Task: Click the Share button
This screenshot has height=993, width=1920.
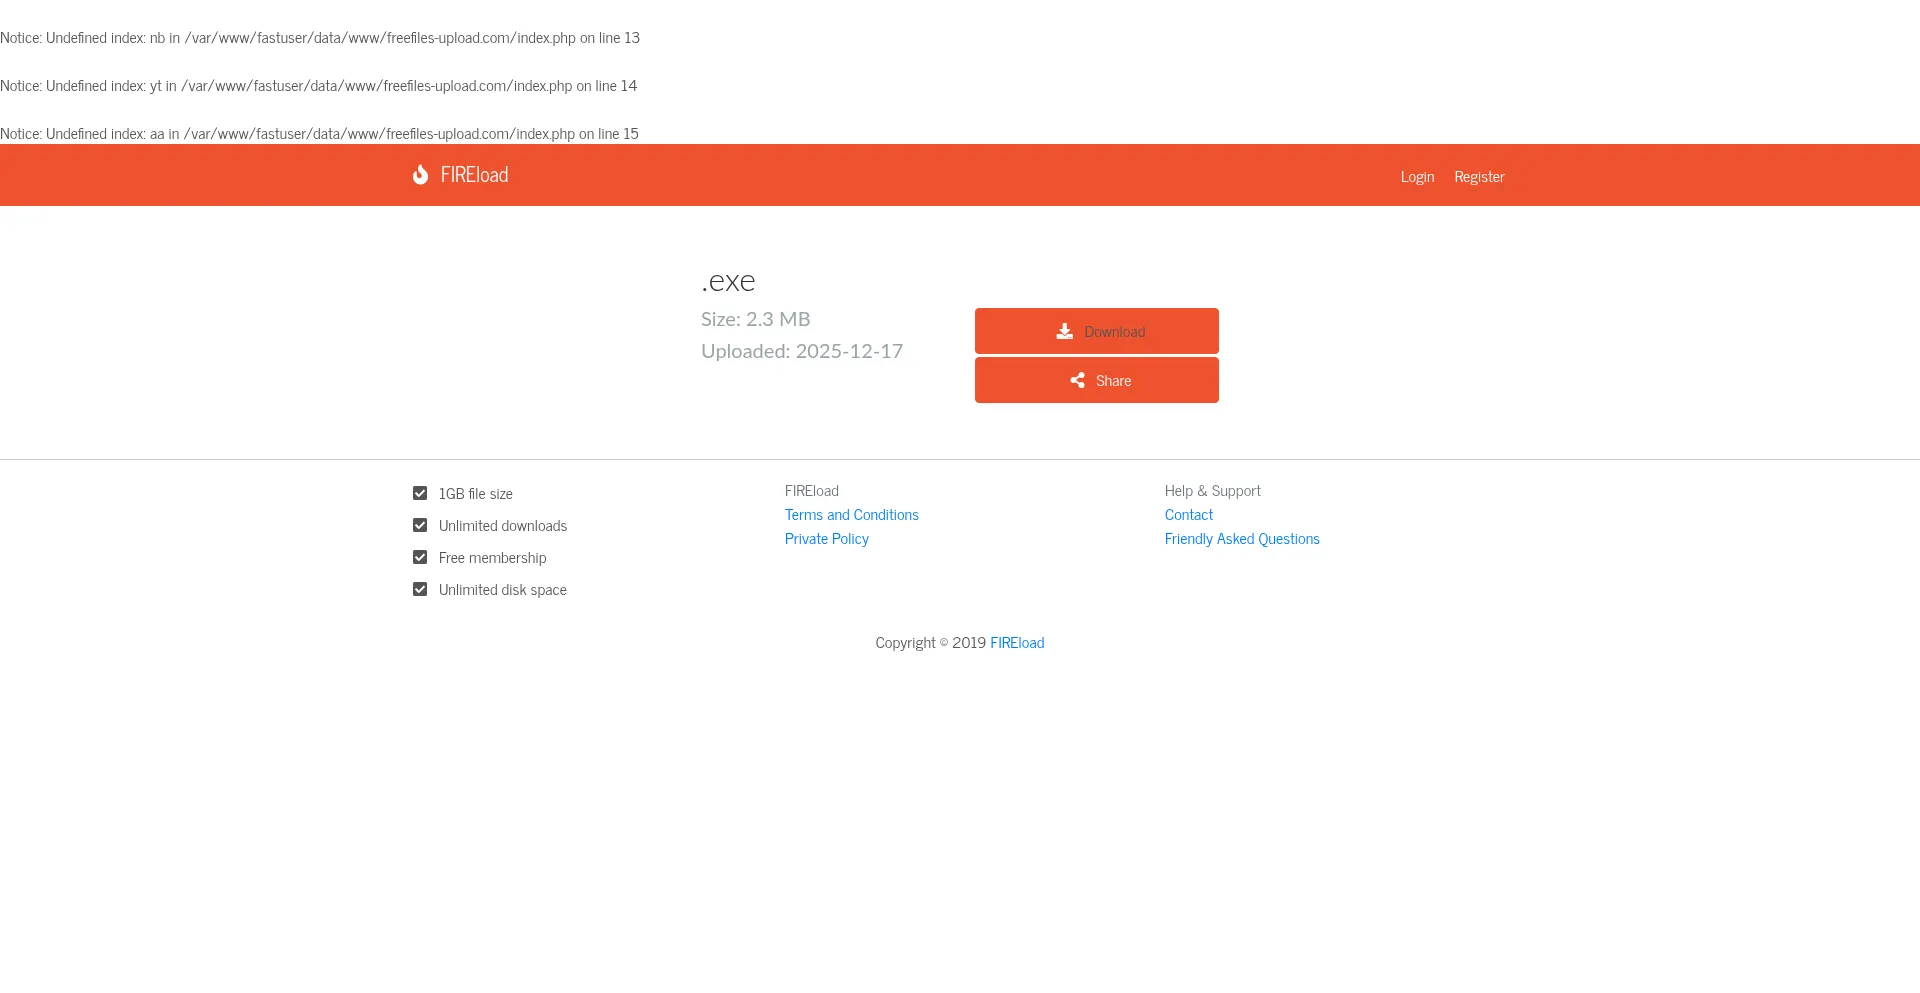Action: click(x=1096, y=380)
